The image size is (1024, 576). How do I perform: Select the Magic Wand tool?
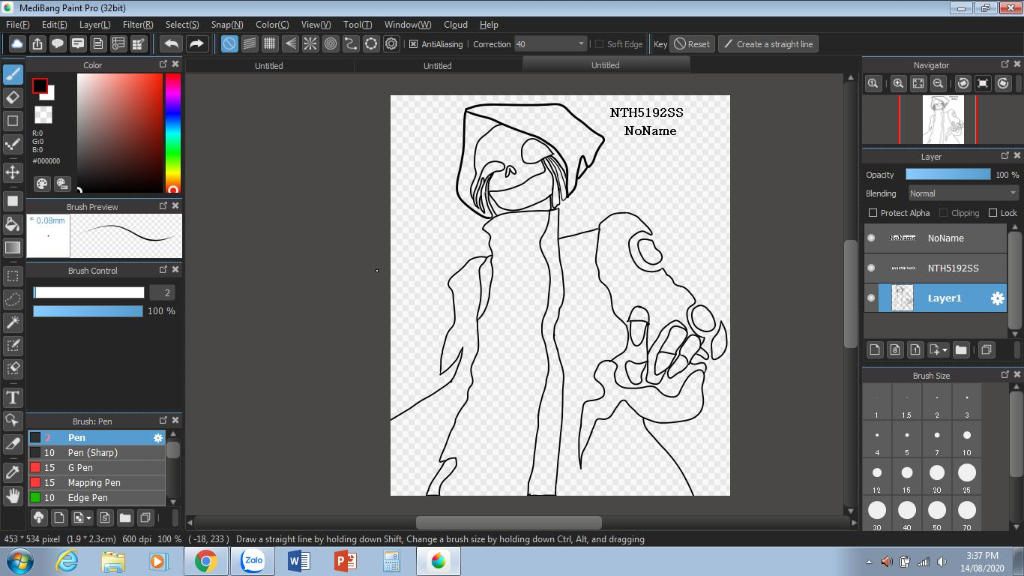[13, 323]
